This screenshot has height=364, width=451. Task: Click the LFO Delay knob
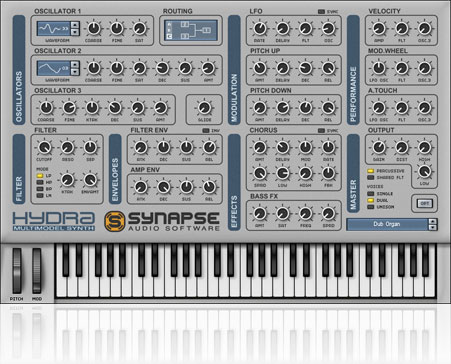point(283,29)
